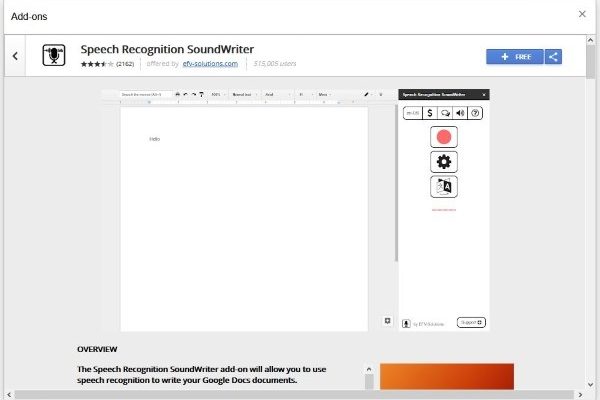The height and width of the screenshot is (400, 600).
Task: Close the SoundWriter sidebar panel
Action: 484,95
